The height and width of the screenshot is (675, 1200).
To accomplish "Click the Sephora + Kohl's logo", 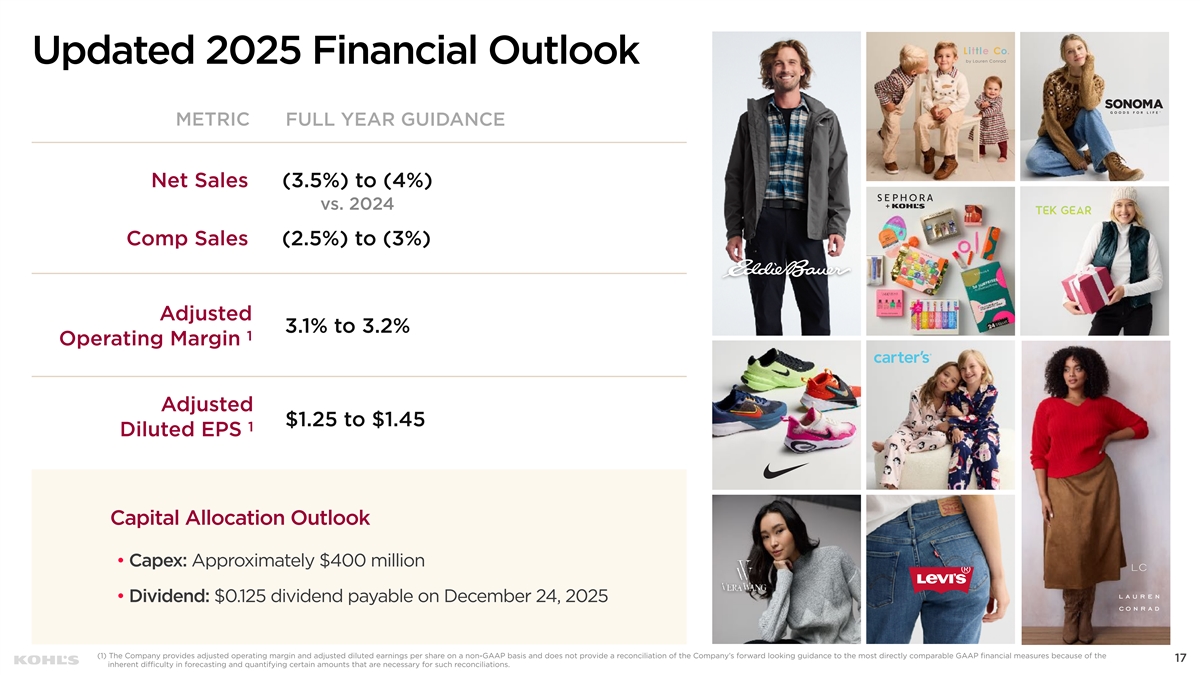I will tap(906, 201).
